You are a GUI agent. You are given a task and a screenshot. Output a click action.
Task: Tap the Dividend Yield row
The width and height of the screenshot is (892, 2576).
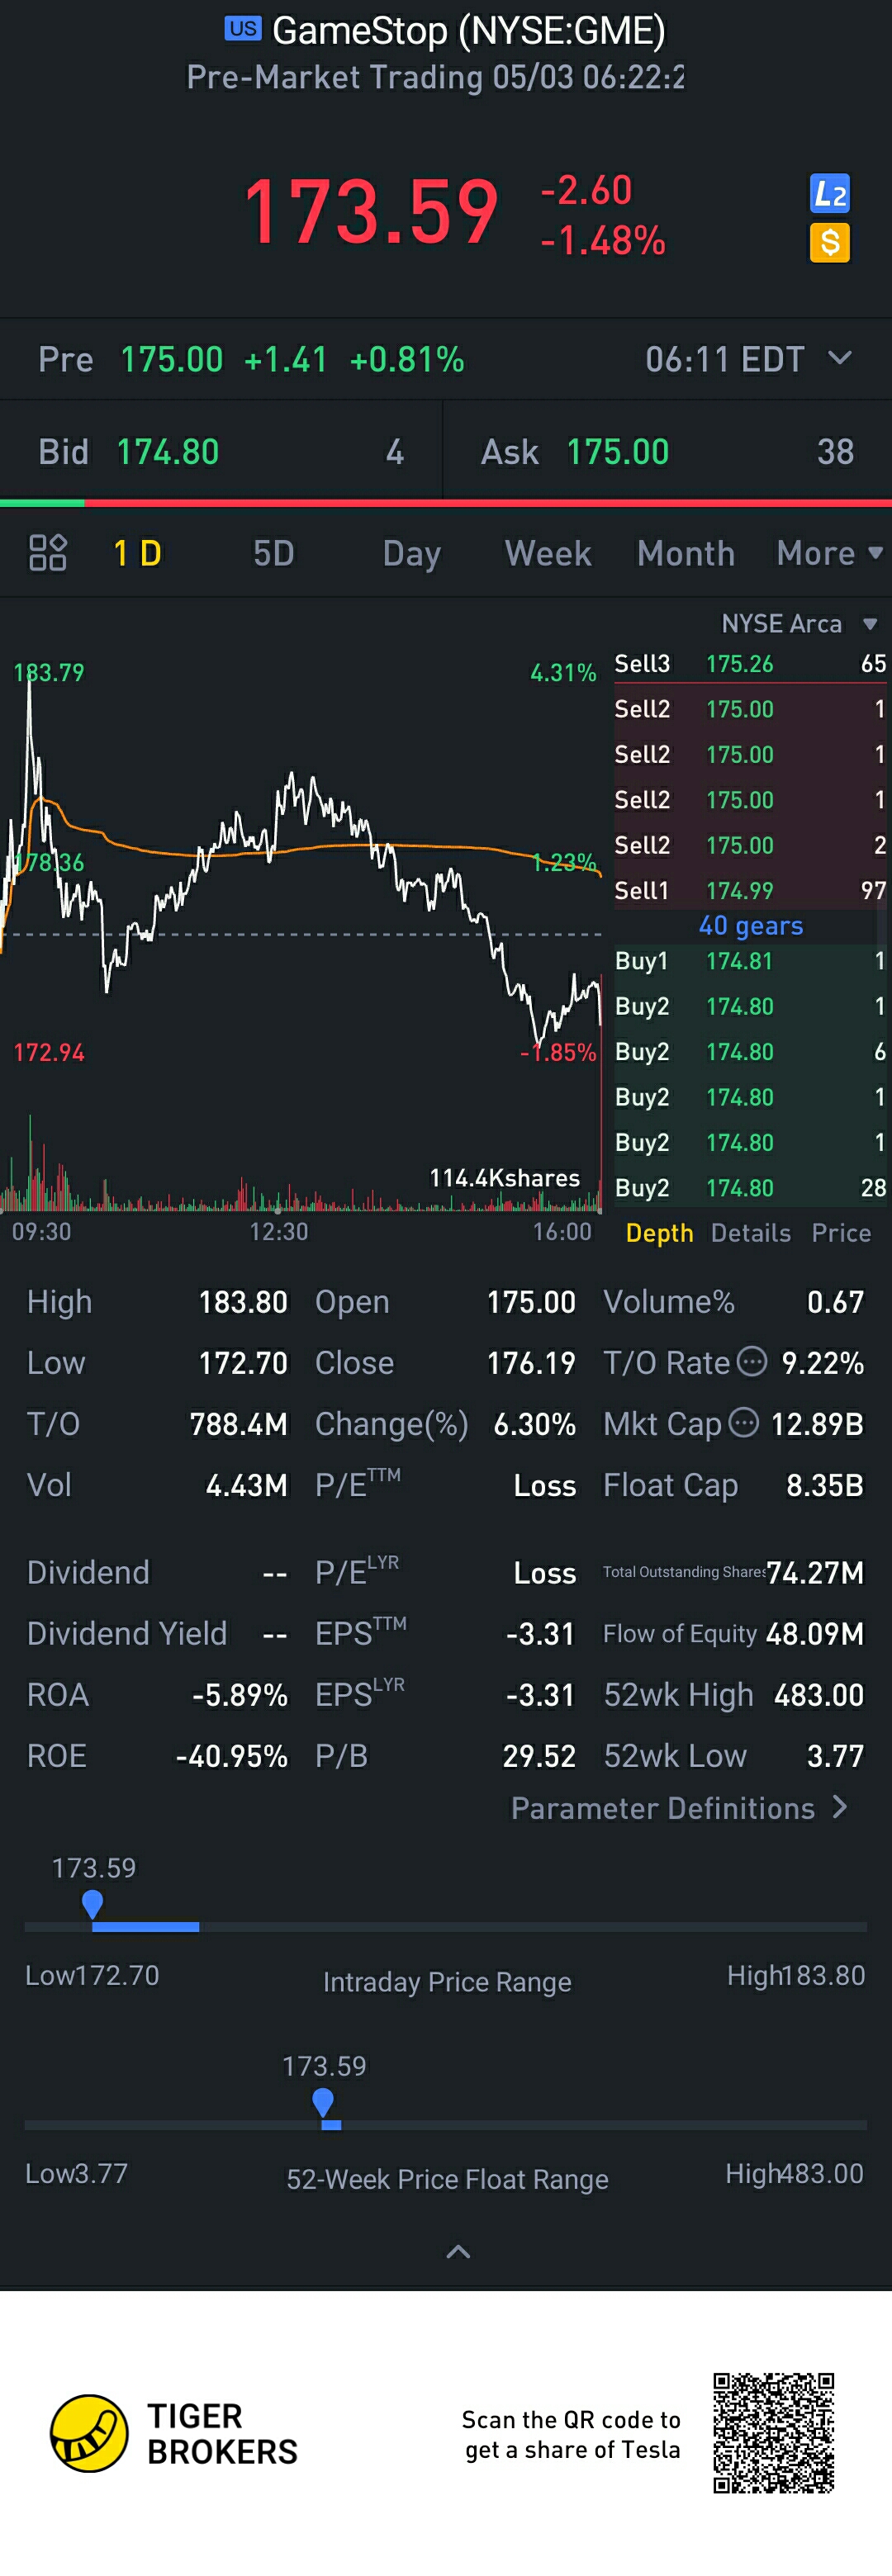pos(157,1634)
